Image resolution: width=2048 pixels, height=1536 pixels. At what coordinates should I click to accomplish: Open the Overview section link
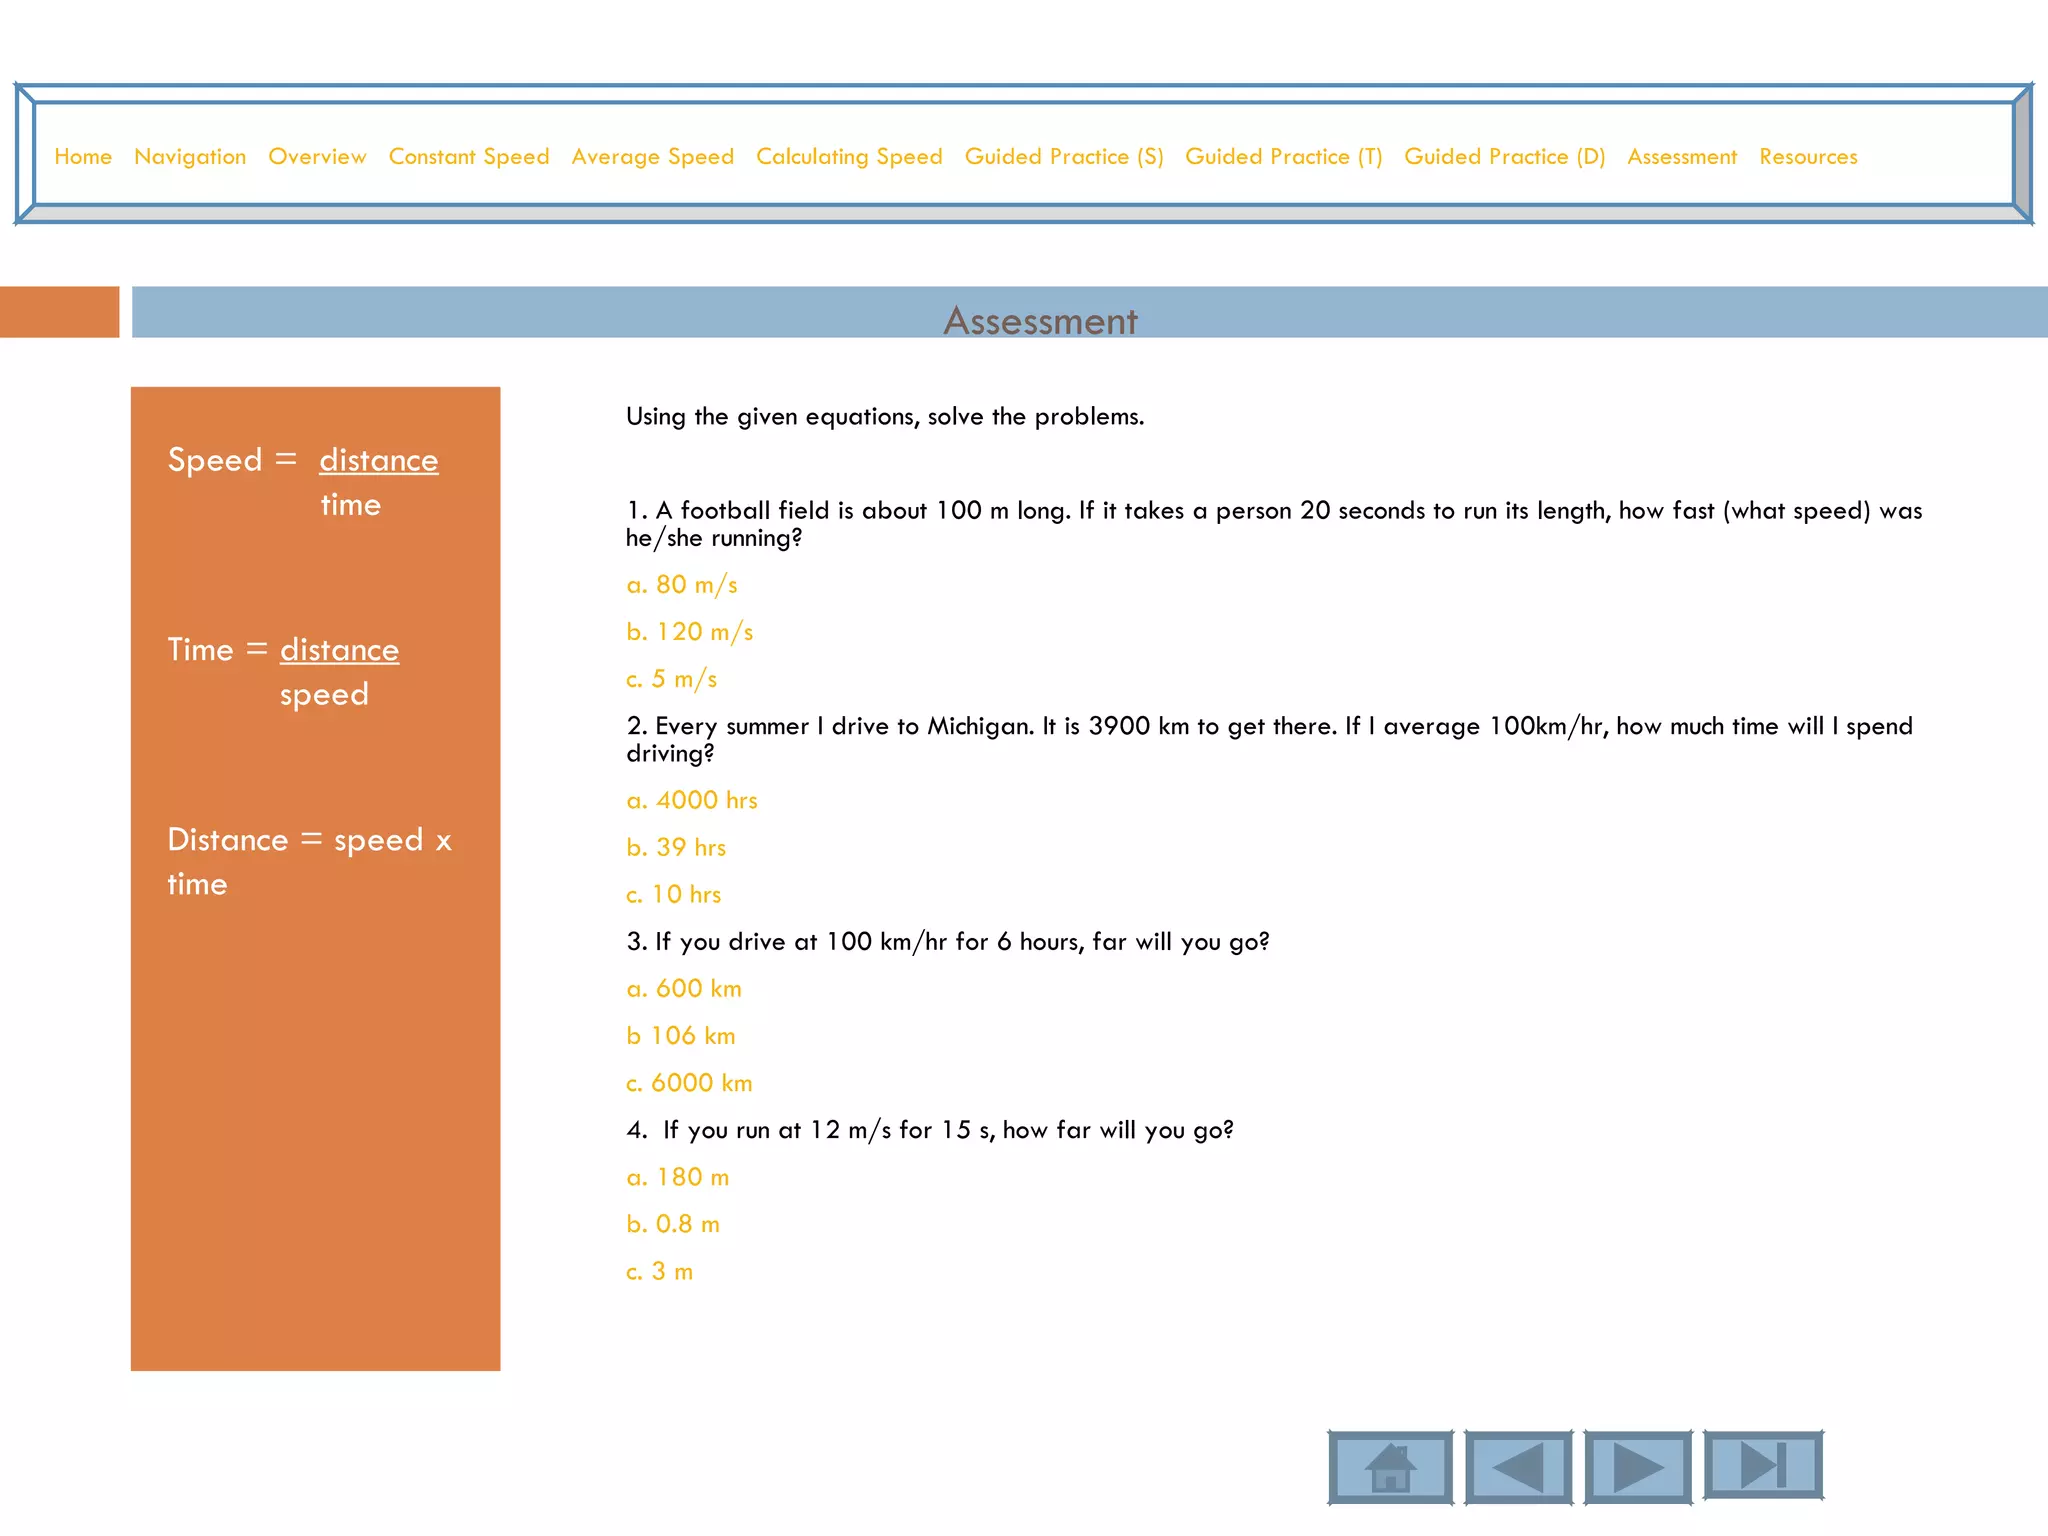click(x=317, y=157)
